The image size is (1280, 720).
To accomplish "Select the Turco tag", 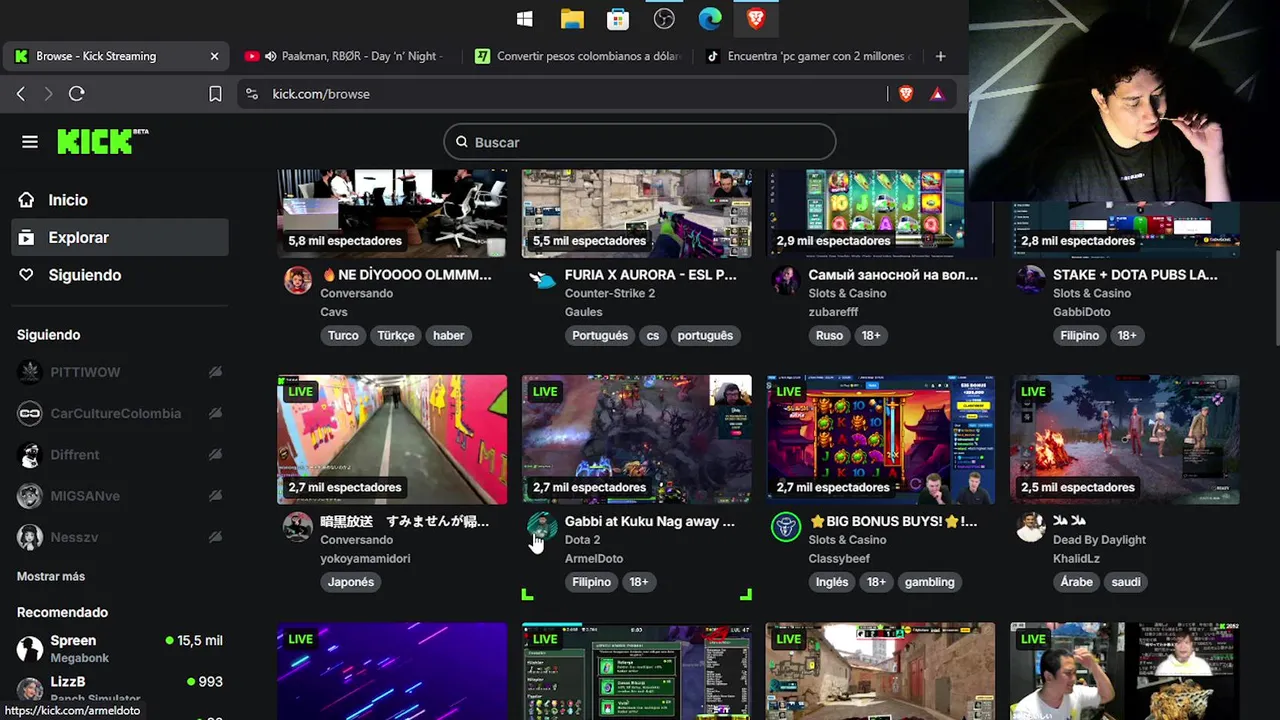I will (343, 336).
